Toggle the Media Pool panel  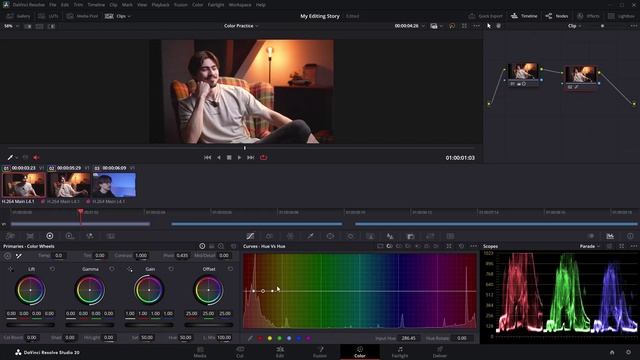pos(82,16)
